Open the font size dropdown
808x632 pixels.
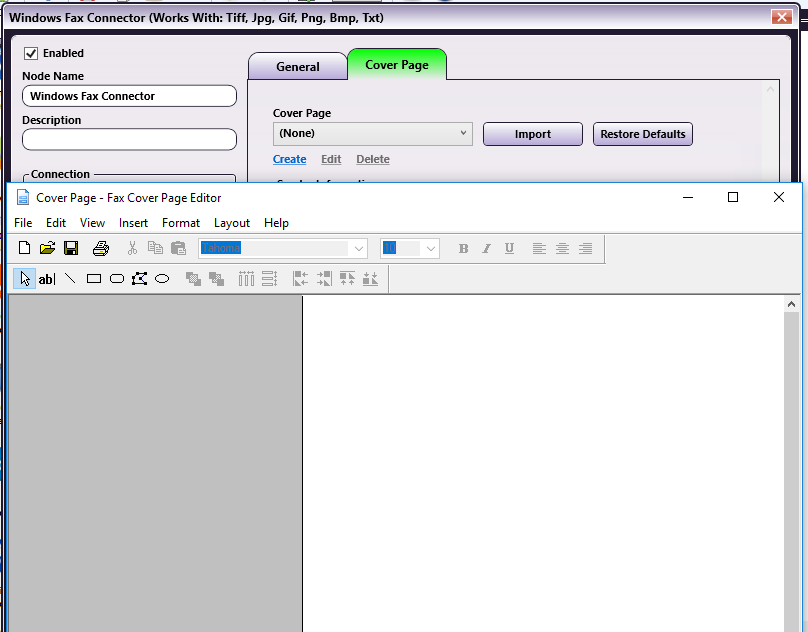431,248
